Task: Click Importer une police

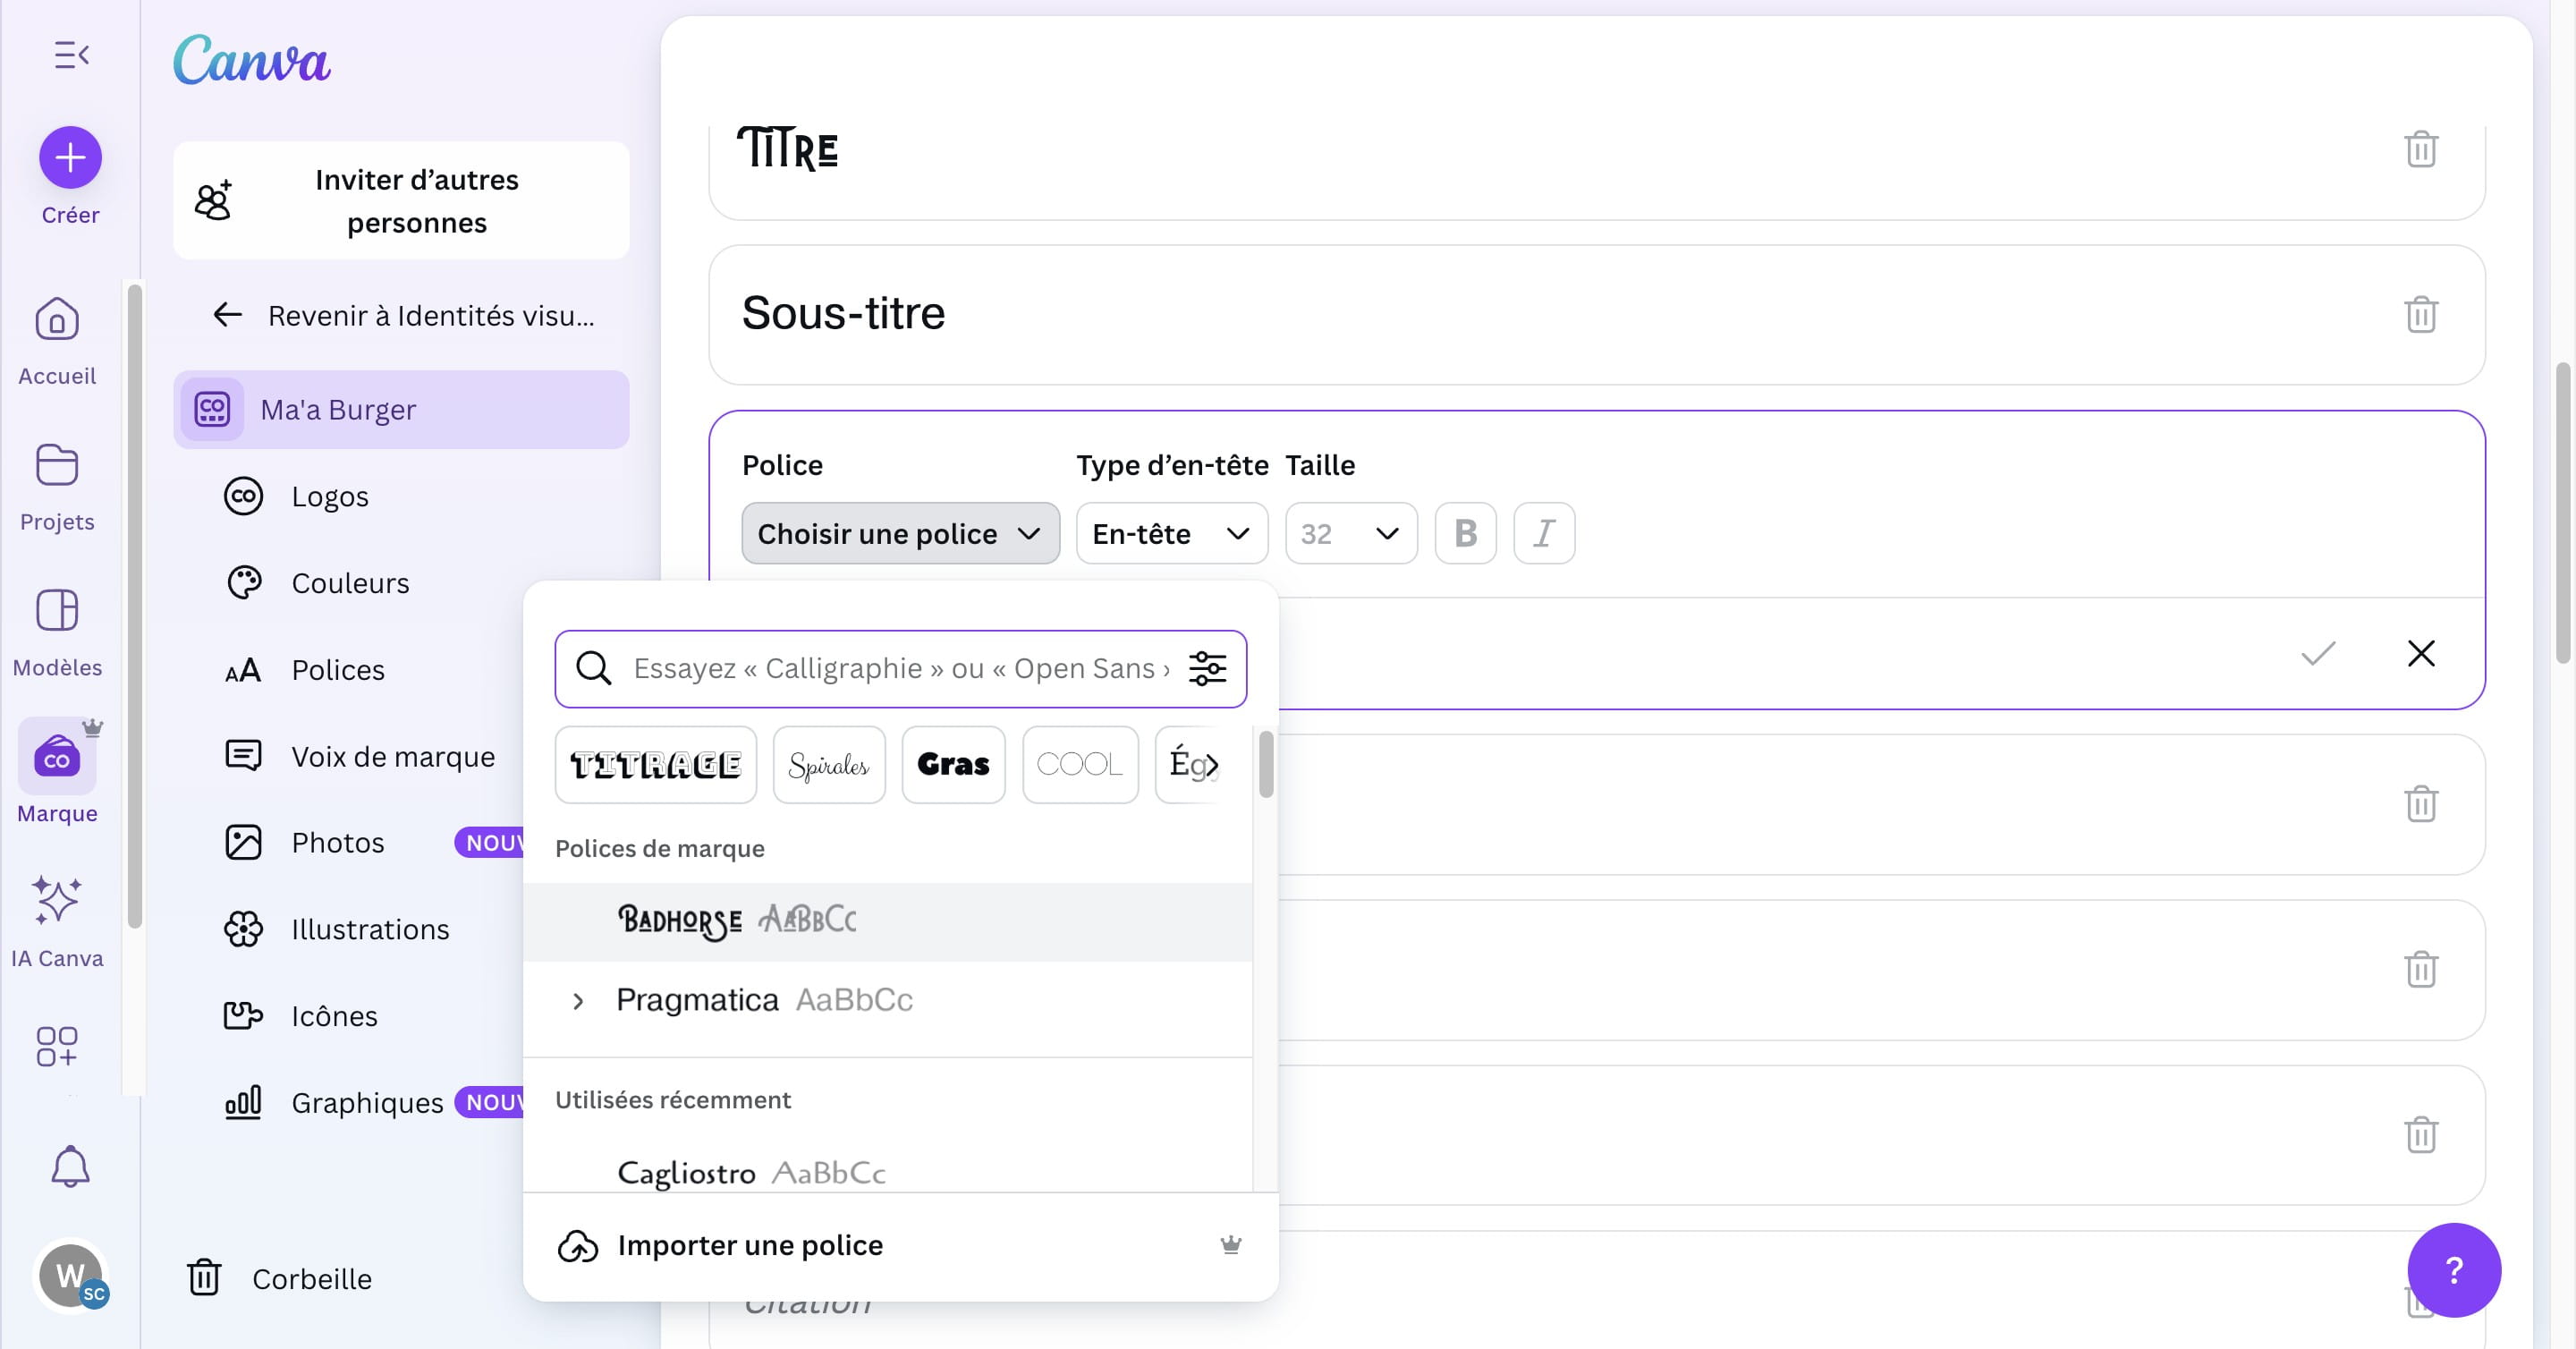Action: (x=750, y=1245)
